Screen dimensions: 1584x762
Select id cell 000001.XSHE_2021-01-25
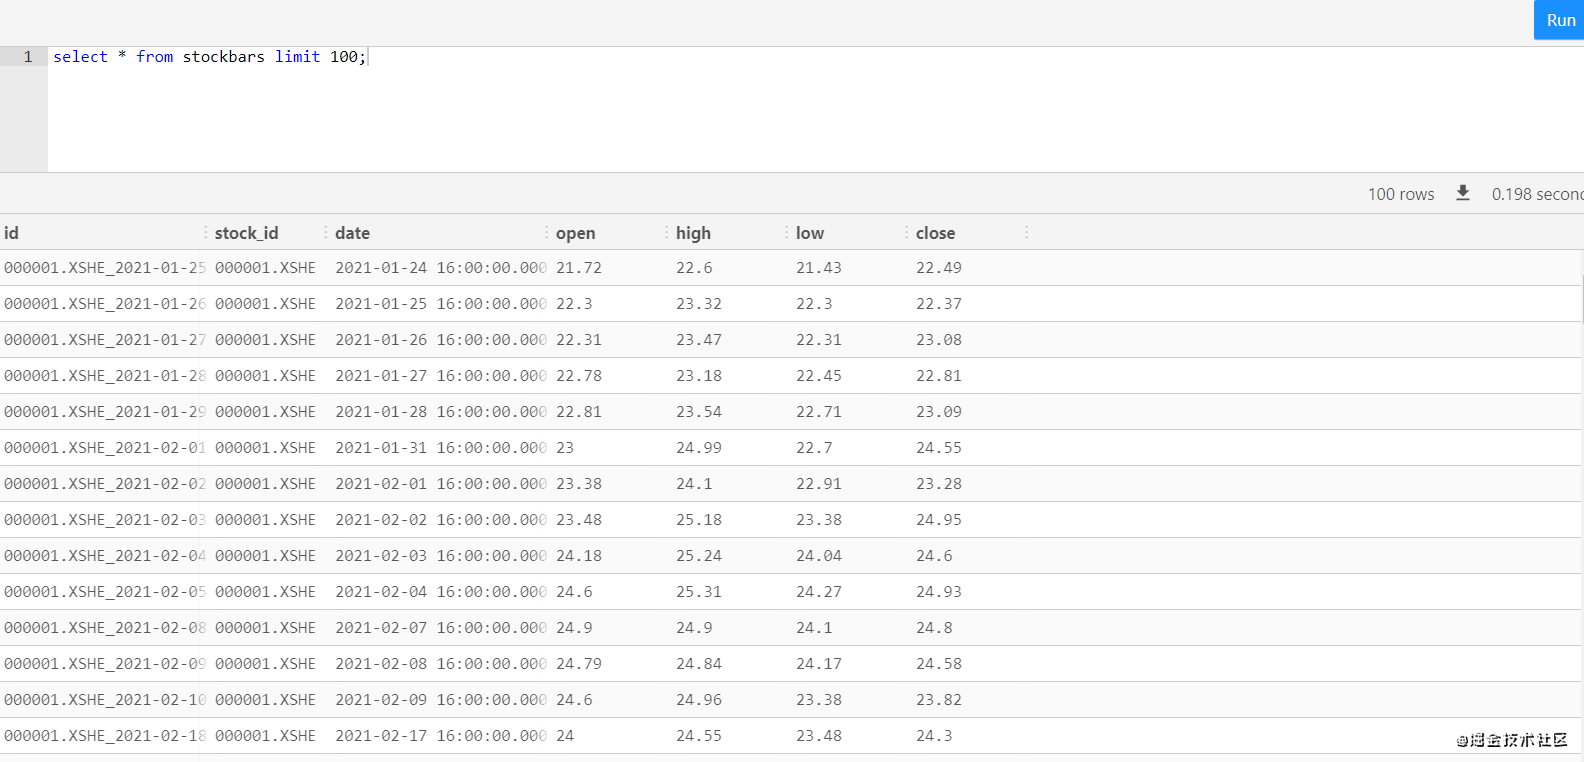[104, 268]
